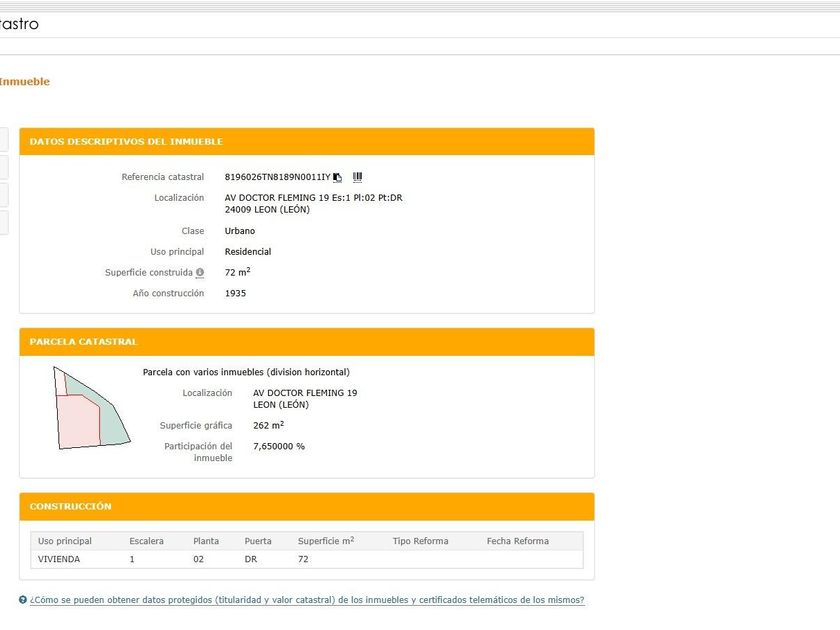Click the Tipo Reforma column header
The height and width of the screenshot is (630, 840).
point(420,541)
